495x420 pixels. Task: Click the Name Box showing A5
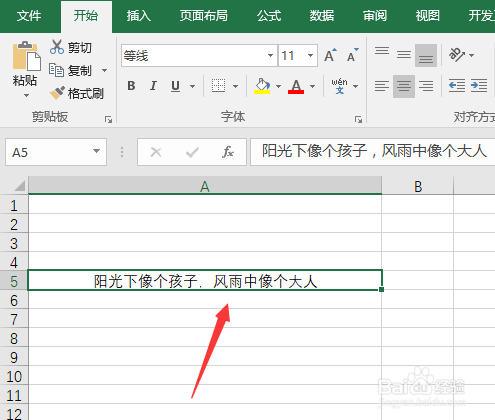[x=56, y=152]
